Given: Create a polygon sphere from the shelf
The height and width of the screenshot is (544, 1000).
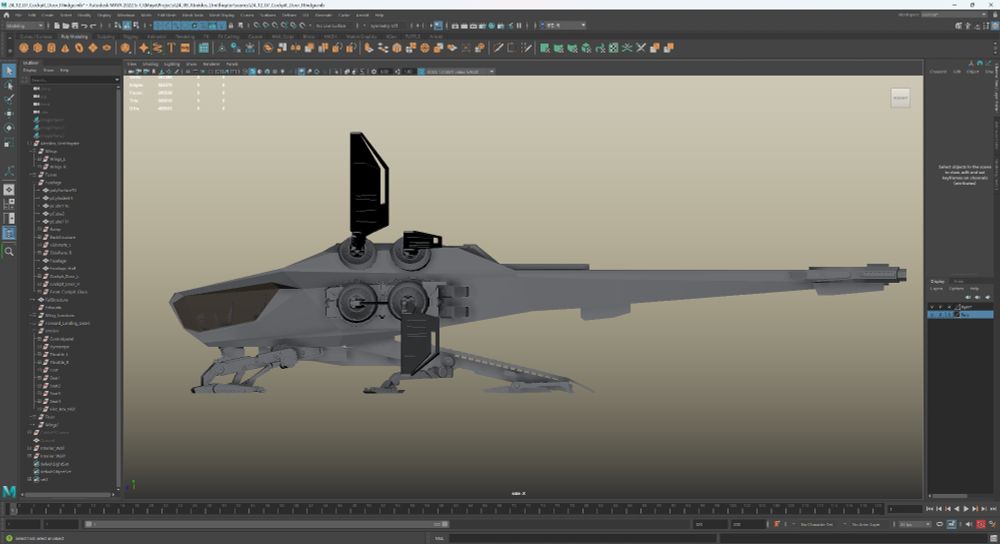Looking at the screenshot, I should tap(24, 47).
